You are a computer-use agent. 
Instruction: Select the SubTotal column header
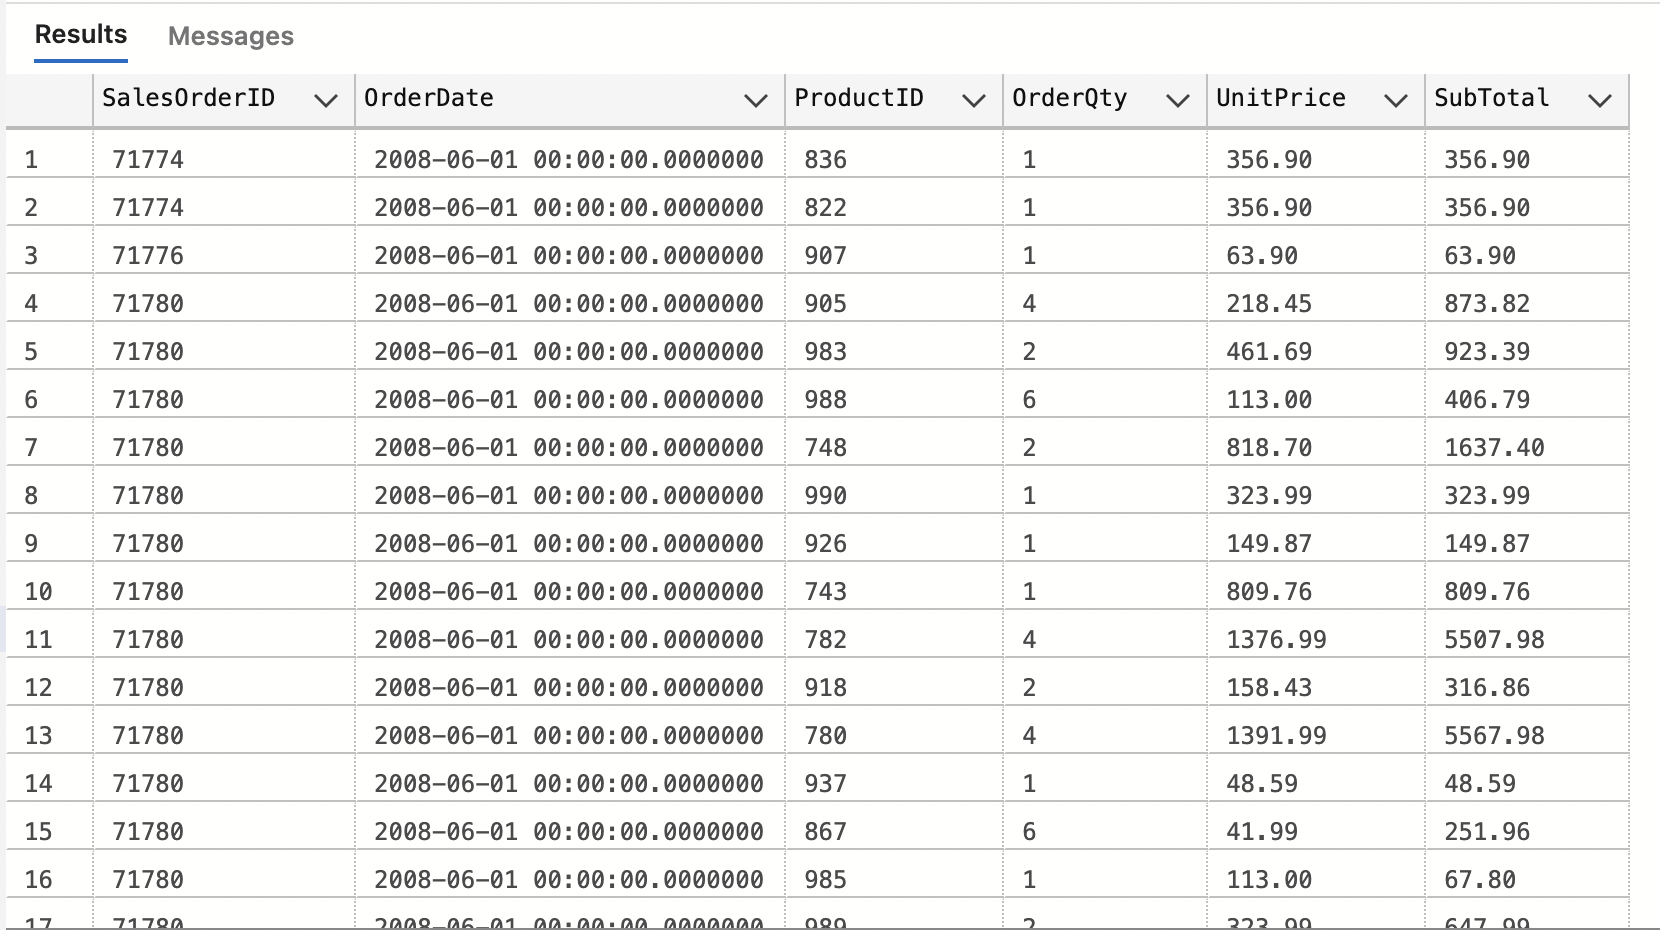tap(1527, 99)
